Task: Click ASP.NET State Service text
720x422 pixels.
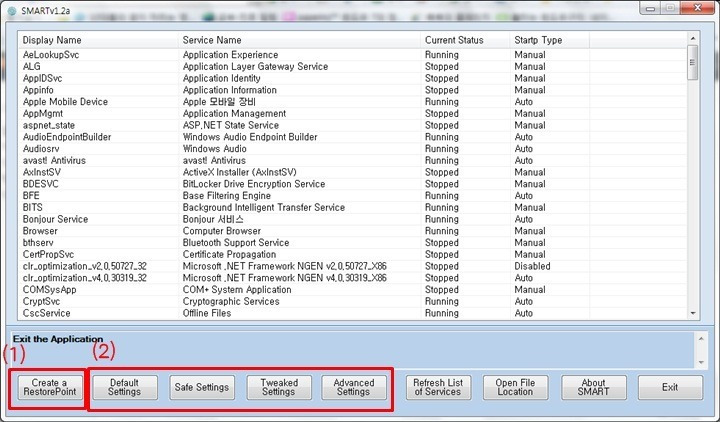Action: 231,125
